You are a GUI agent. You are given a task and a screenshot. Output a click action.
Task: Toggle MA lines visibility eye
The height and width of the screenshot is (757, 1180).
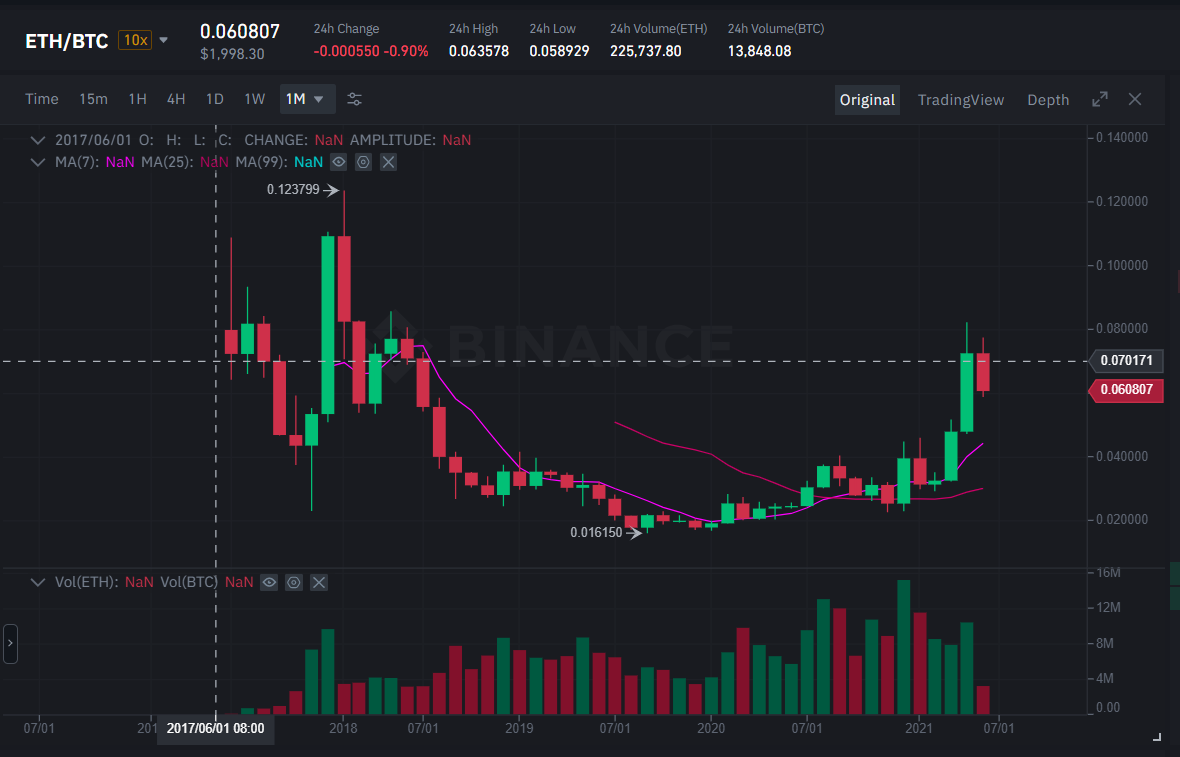(339, 162)
